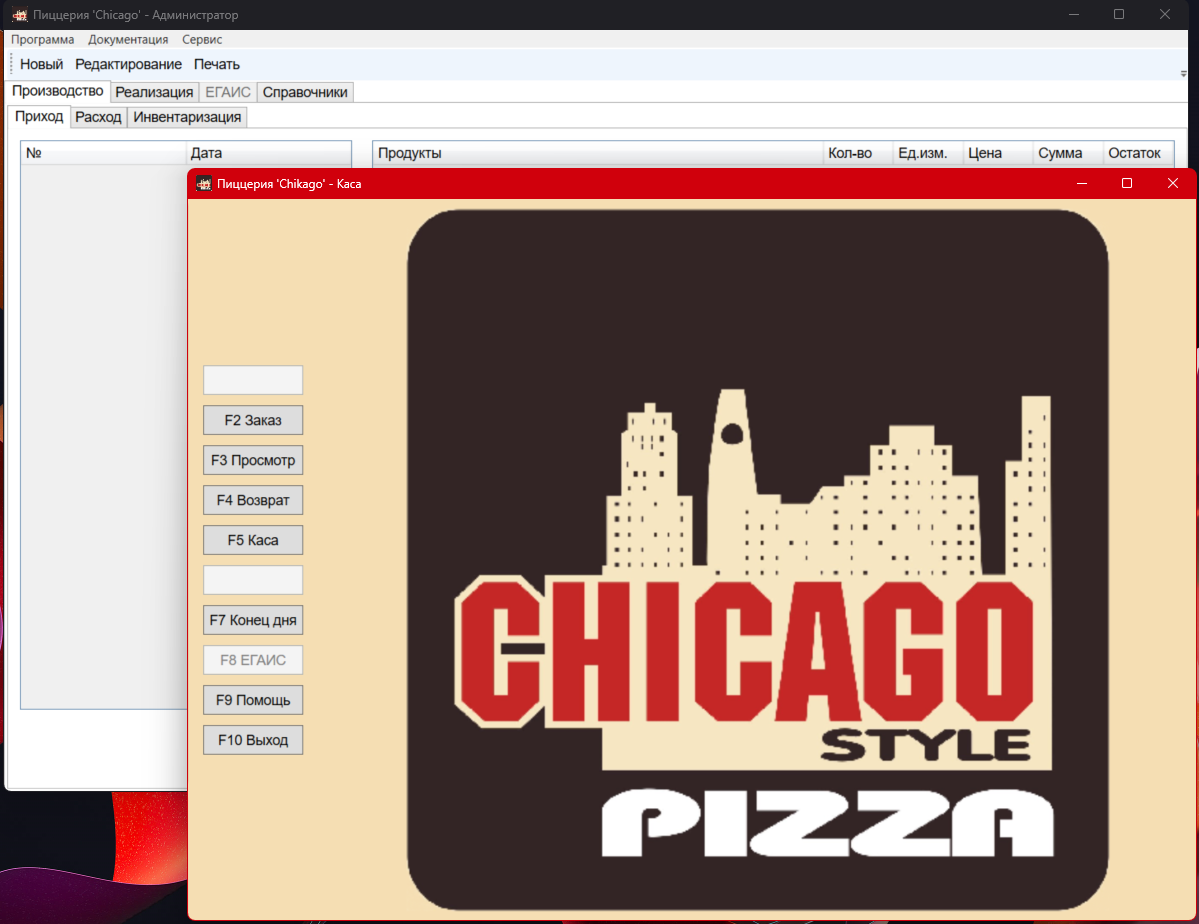Click the Новый toolbar button
Viewport: 1199px width, 924px height.
tap(41, 64)
